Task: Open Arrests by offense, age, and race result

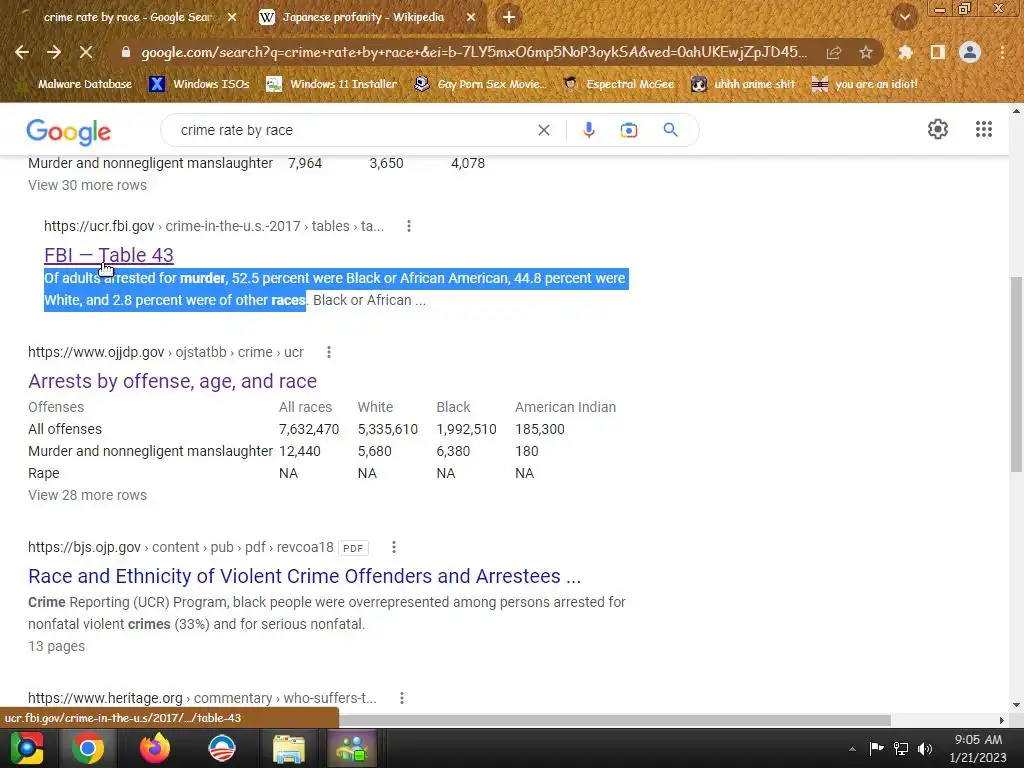Action: click(172, 381)
